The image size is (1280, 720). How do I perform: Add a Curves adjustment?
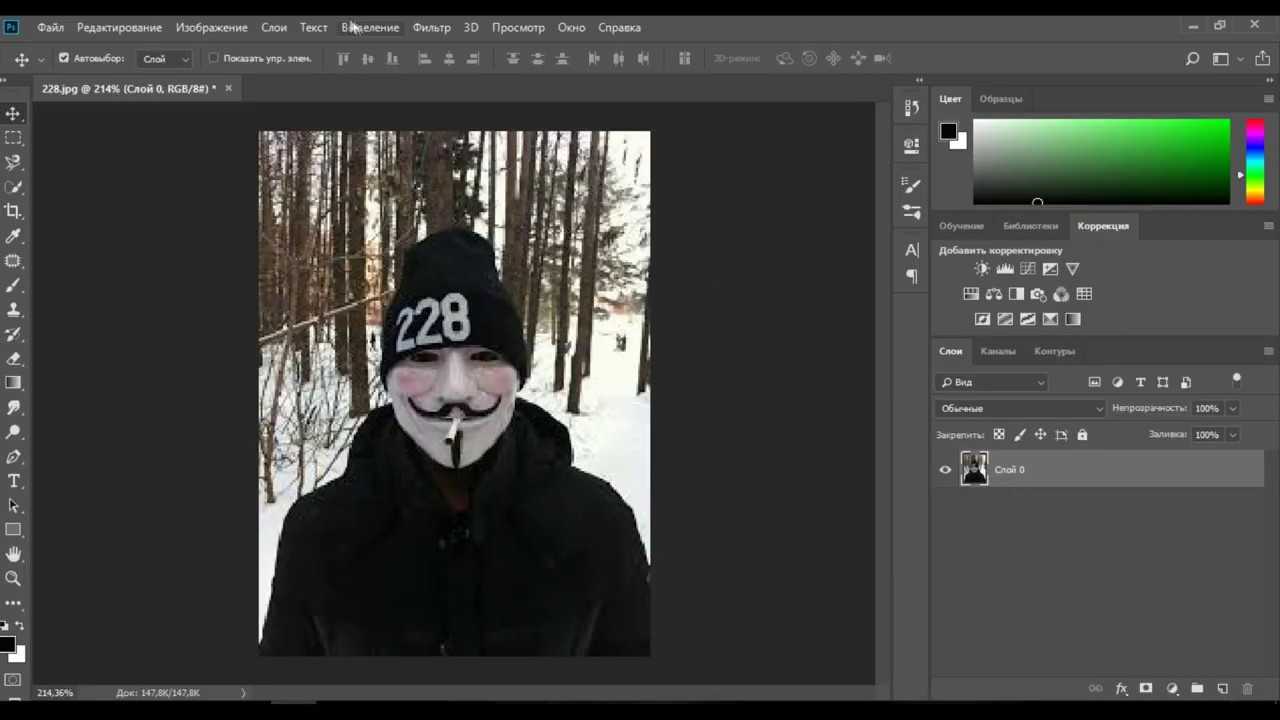[x=1027, y=269]
